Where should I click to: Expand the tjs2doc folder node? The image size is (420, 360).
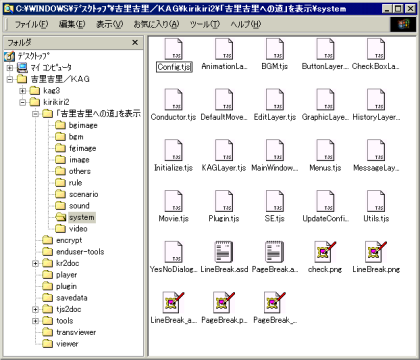pyautogui.click(x=35, y=309)
